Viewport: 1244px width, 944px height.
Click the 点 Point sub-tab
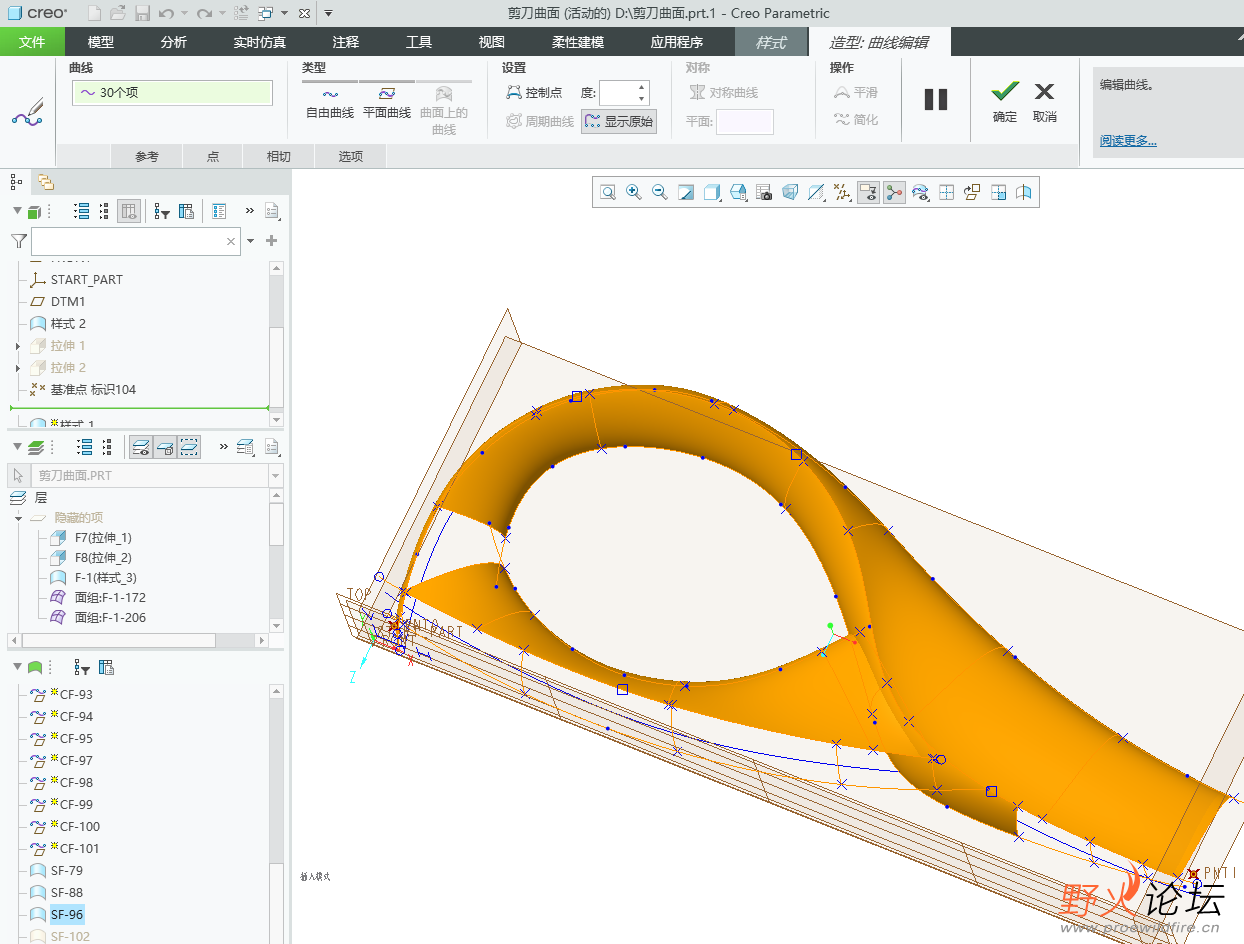coord(213,156)
